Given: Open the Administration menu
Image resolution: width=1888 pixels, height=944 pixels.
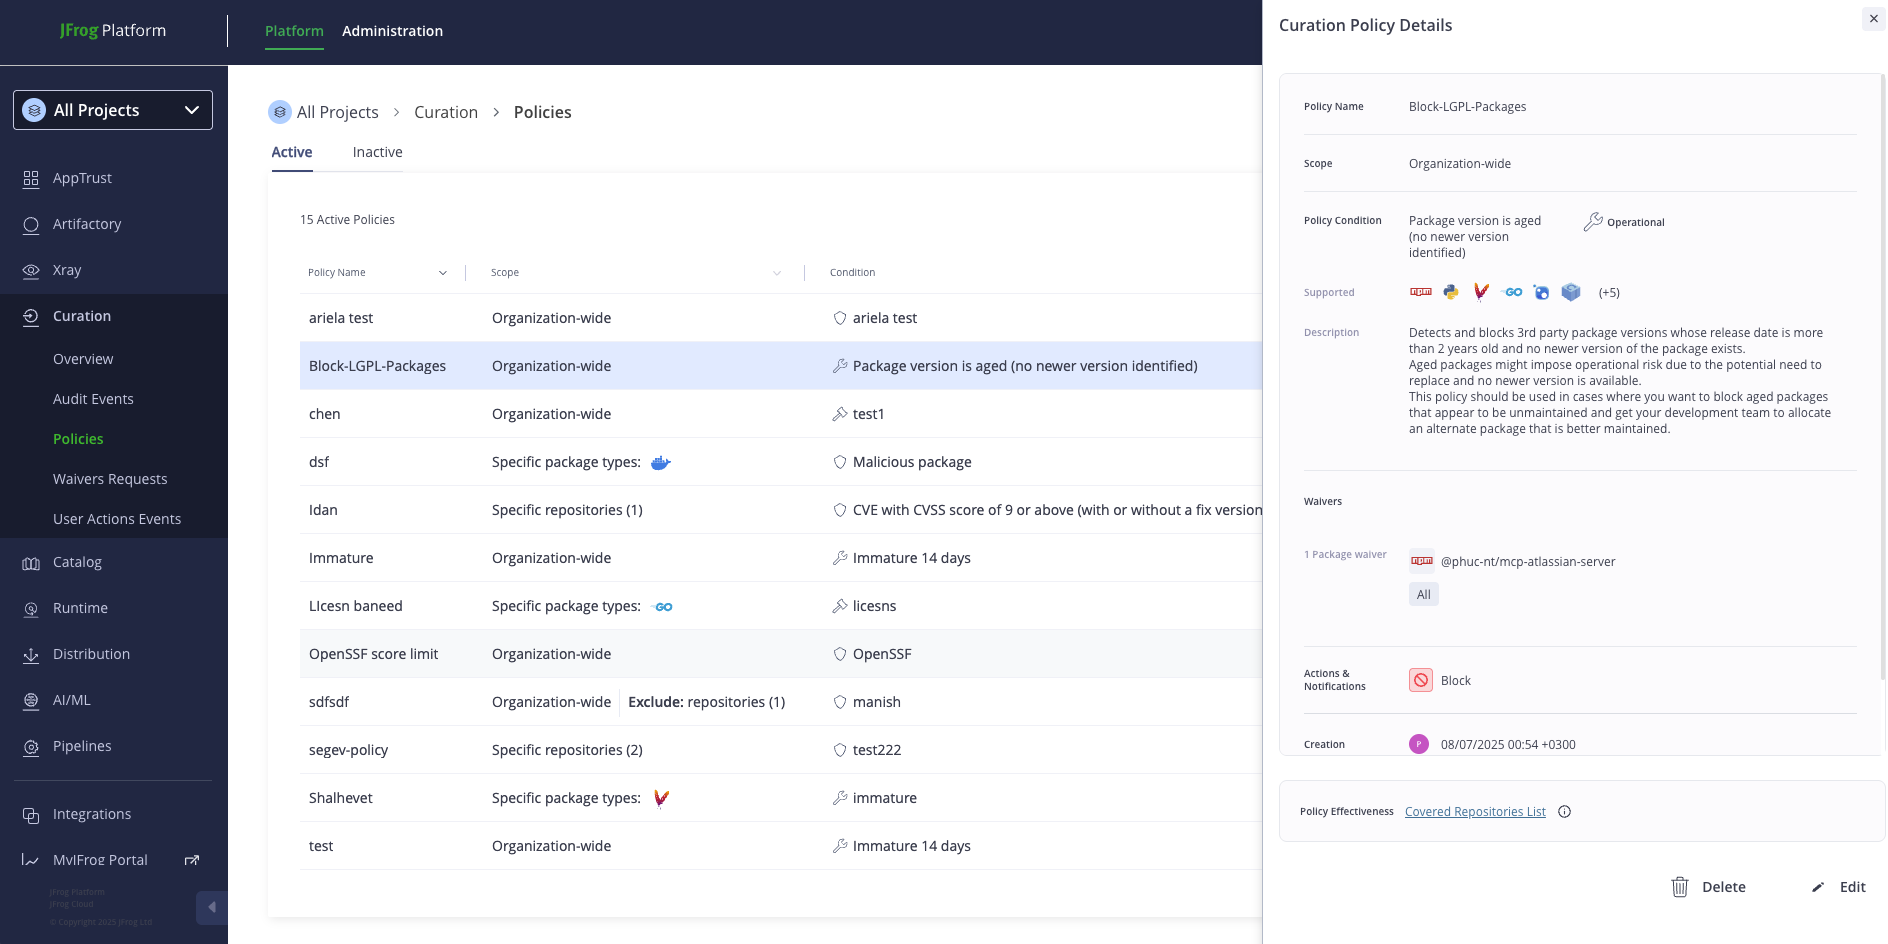Looking at the screenshot, I should pyautogui.click(x=392, y=31).
